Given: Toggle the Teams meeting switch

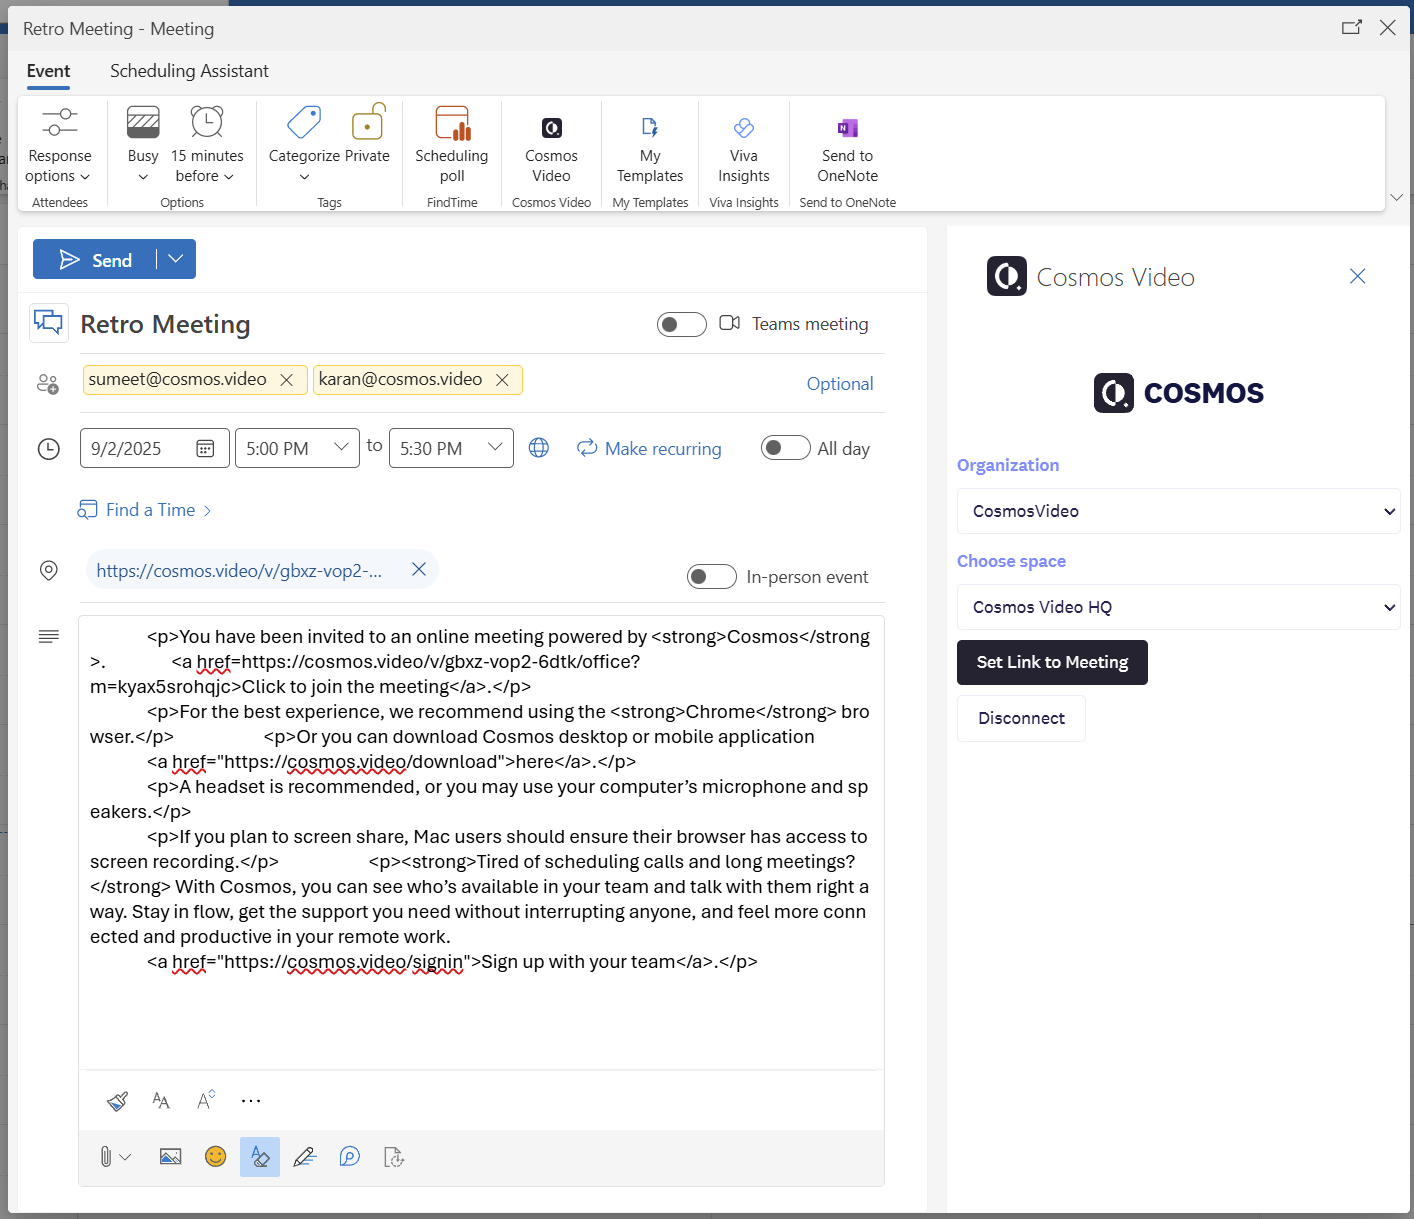Looking at the screenshot, I should (x=681, y=324).
